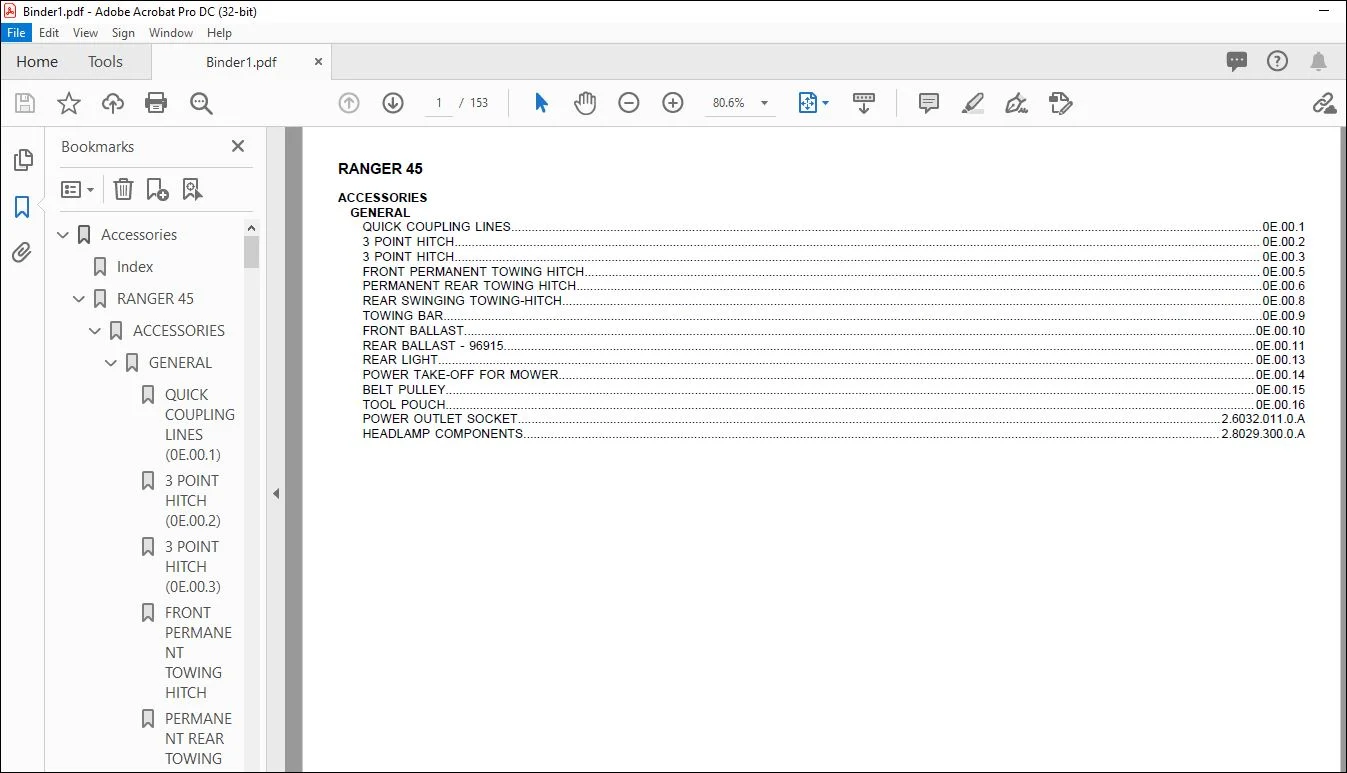The image size is (1347, 773).
Task: Print the document with the printer icon
Action: point(156,103)
